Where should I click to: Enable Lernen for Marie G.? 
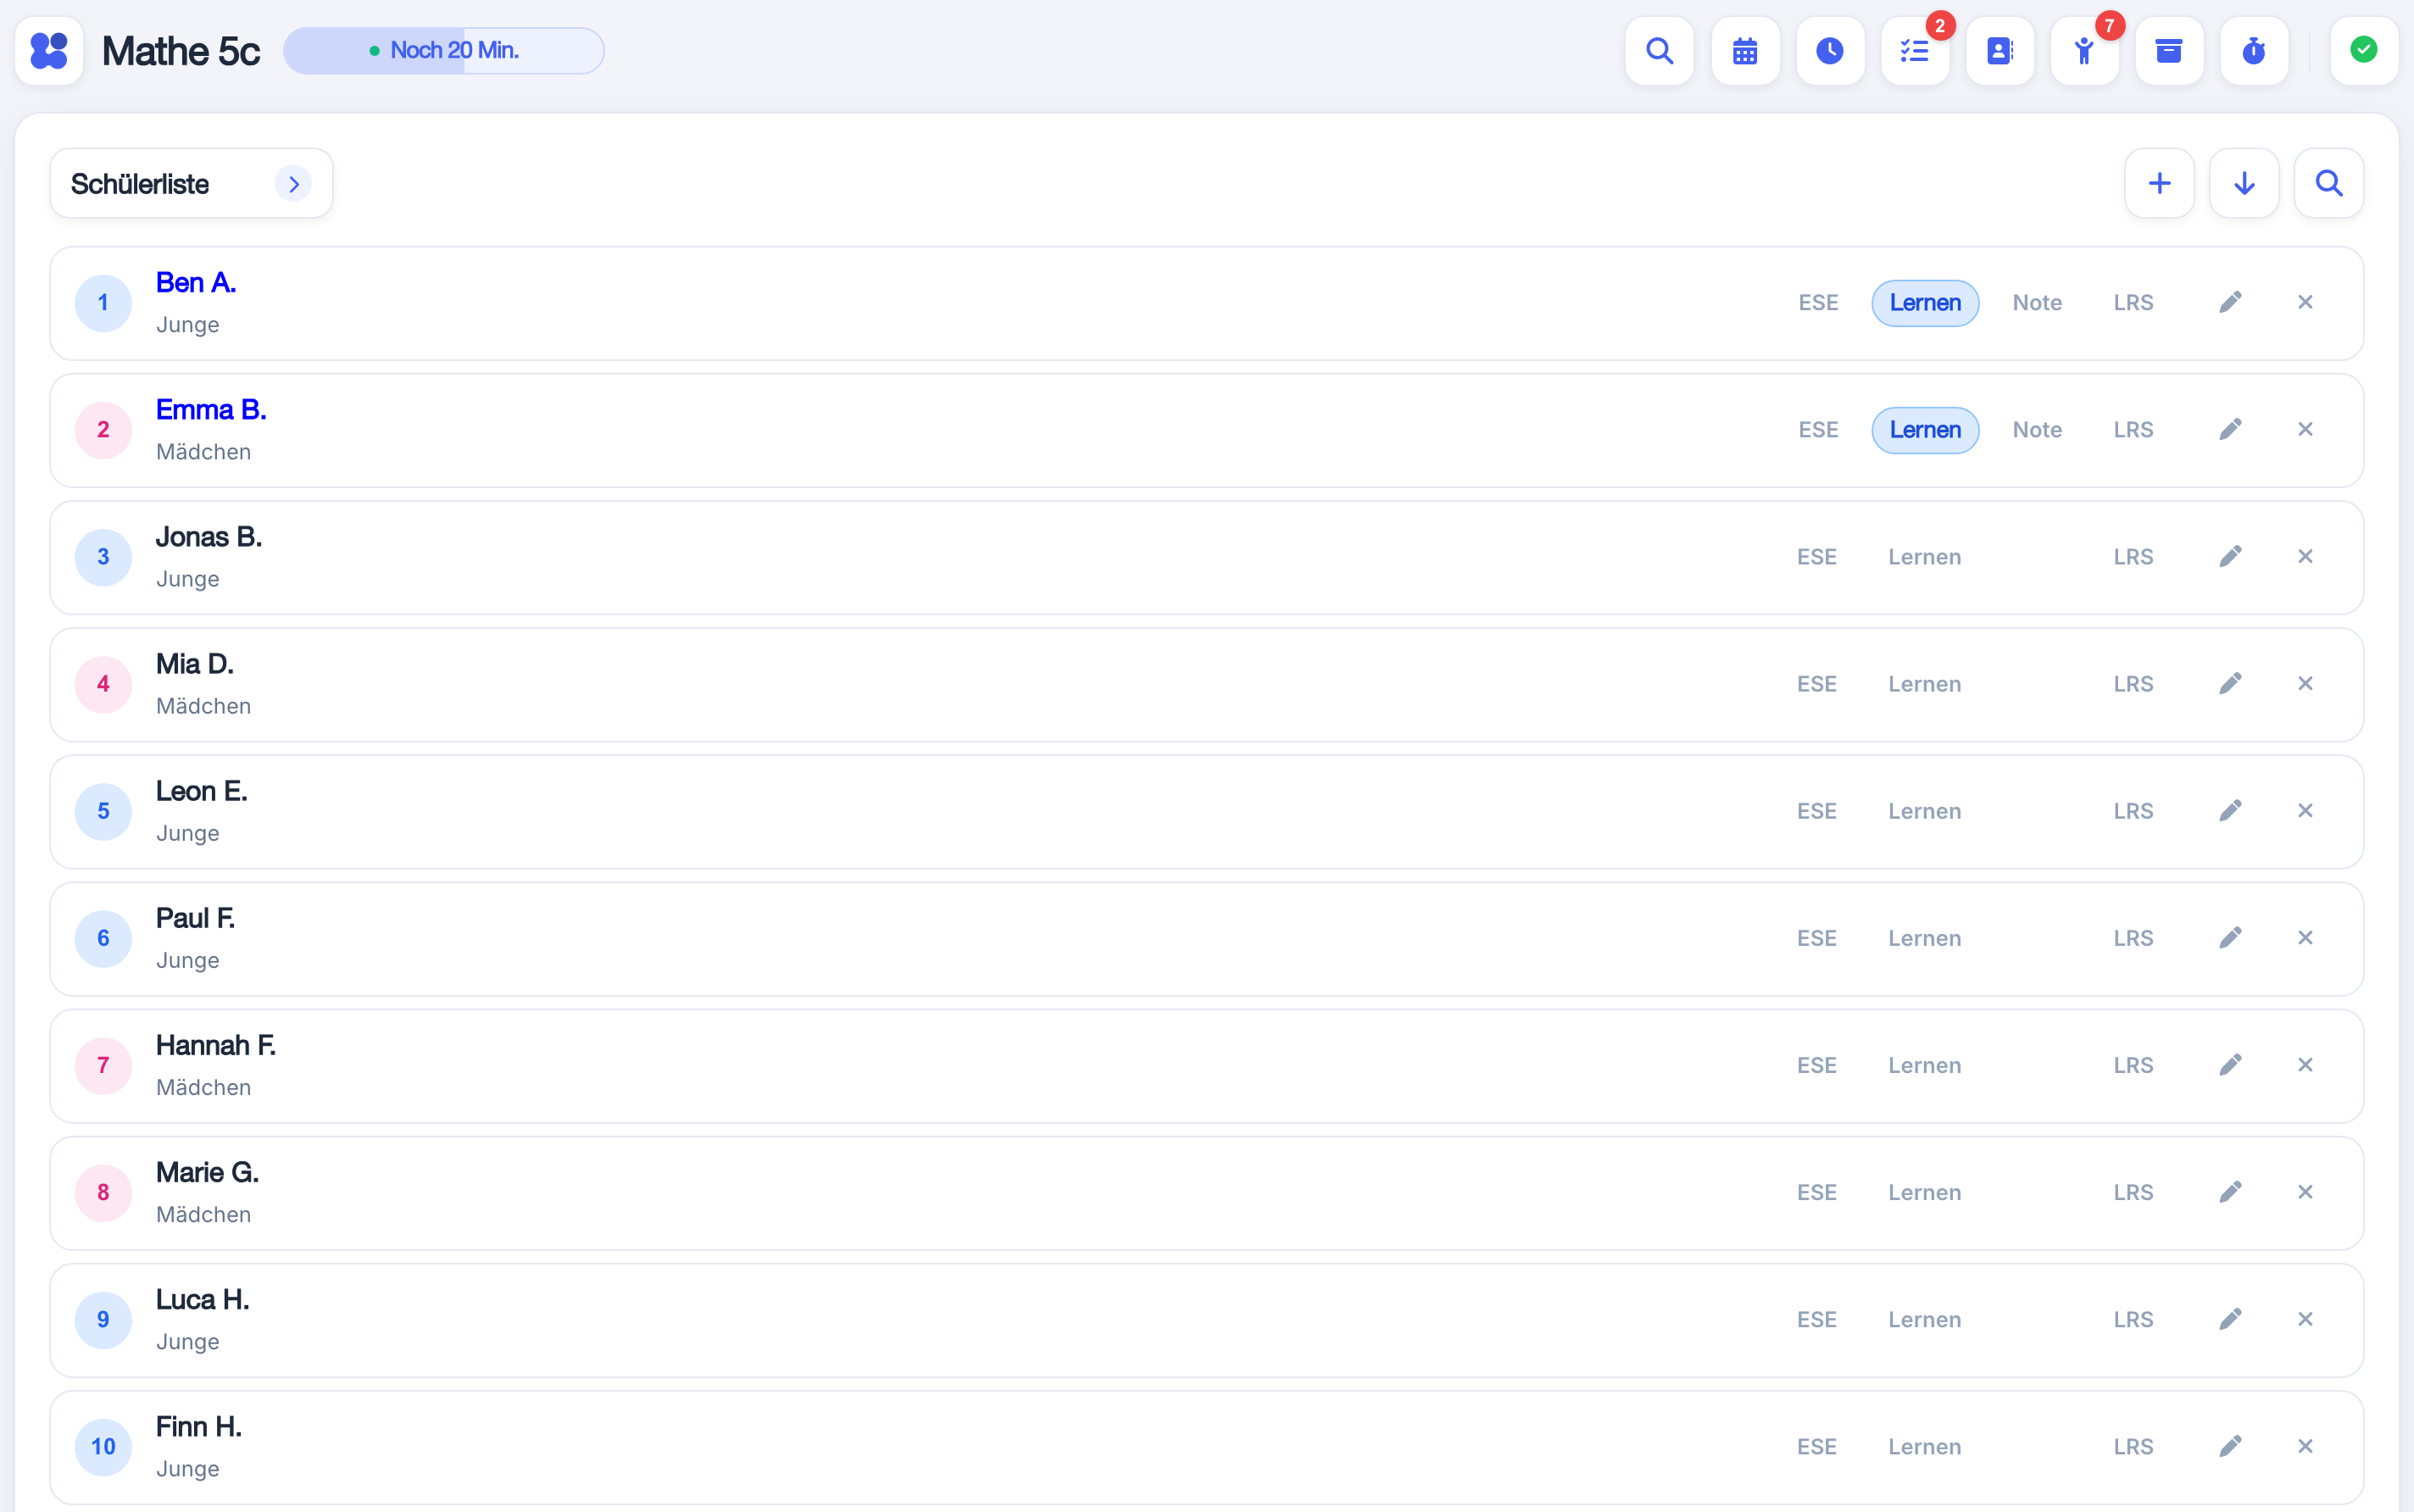[1925, 1192]
